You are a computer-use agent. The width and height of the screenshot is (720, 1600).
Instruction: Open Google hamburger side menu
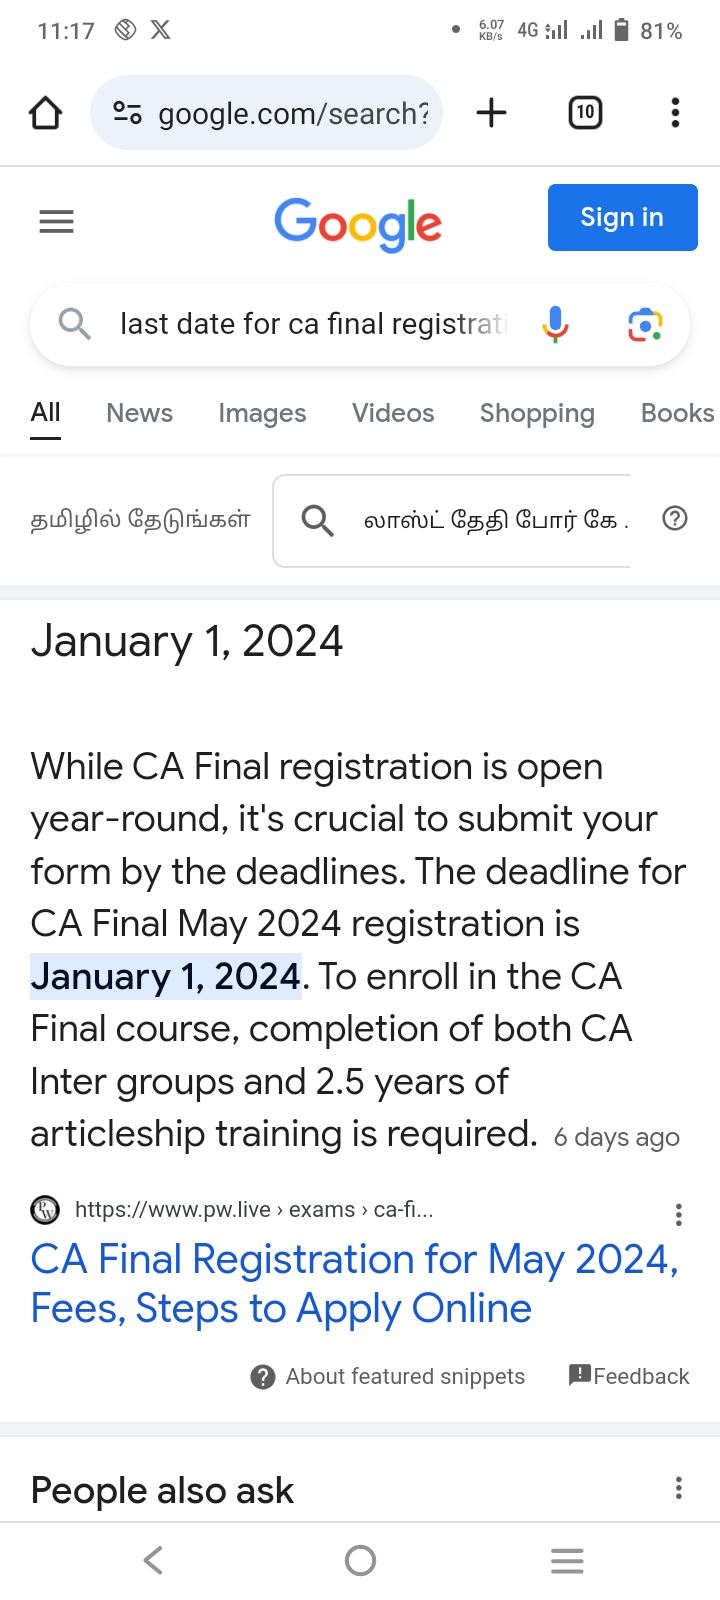point(57,221)
